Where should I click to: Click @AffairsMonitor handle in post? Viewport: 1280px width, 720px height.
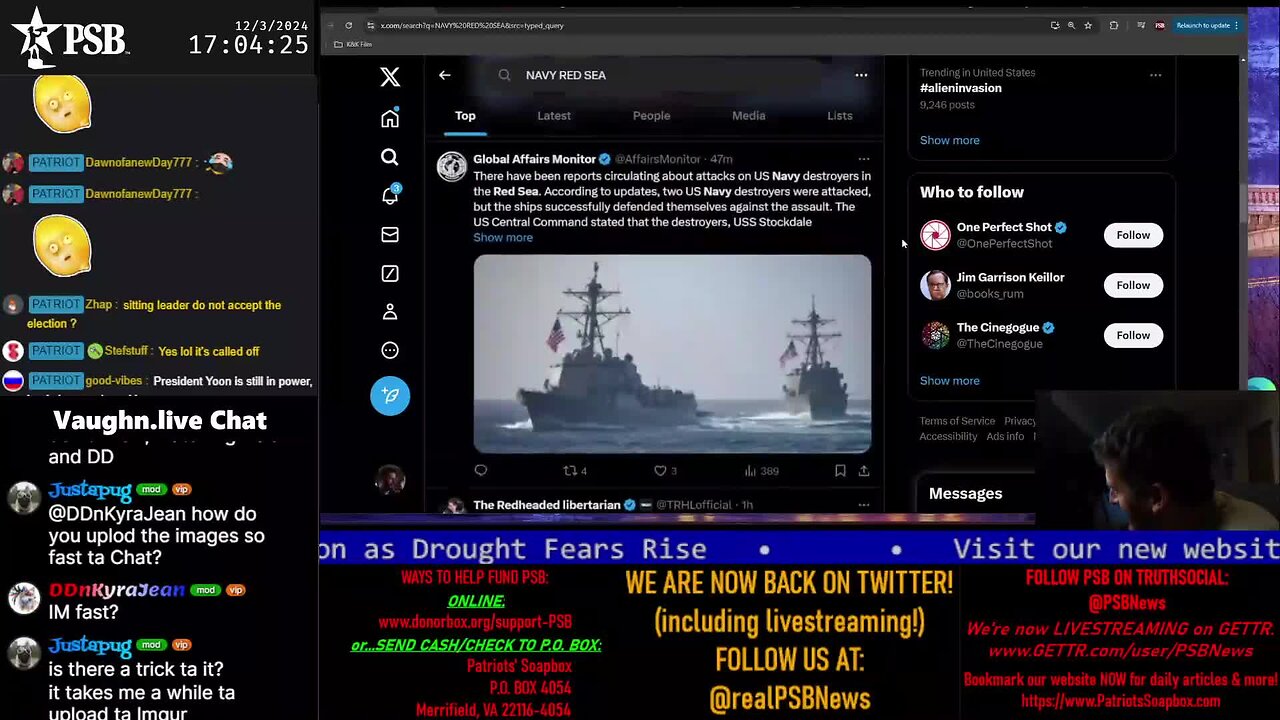[x=657, y=160]
